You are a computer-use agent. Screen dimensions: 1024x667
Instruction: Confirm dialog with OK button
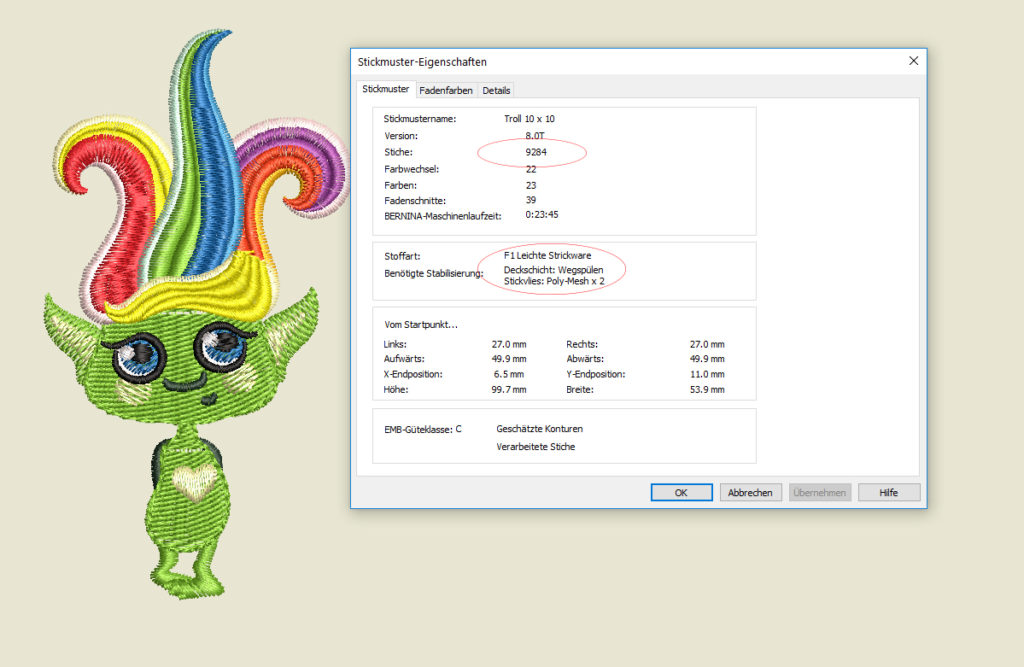(x=681, y=493)
